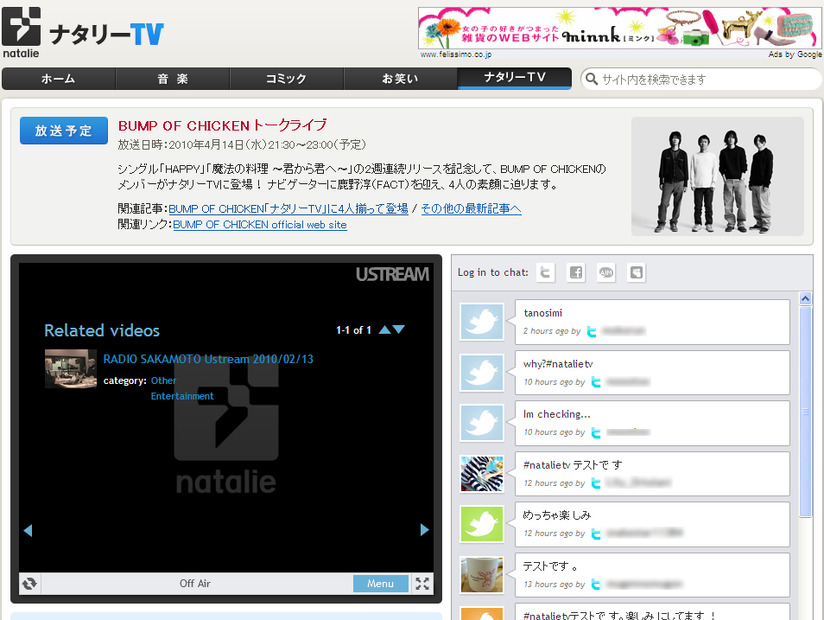This screenshot has height=620, width=824.
Task: Open the RADIO SAKAMOTO Ustream 2010/02/13 video link
Action: pos(208,359)
